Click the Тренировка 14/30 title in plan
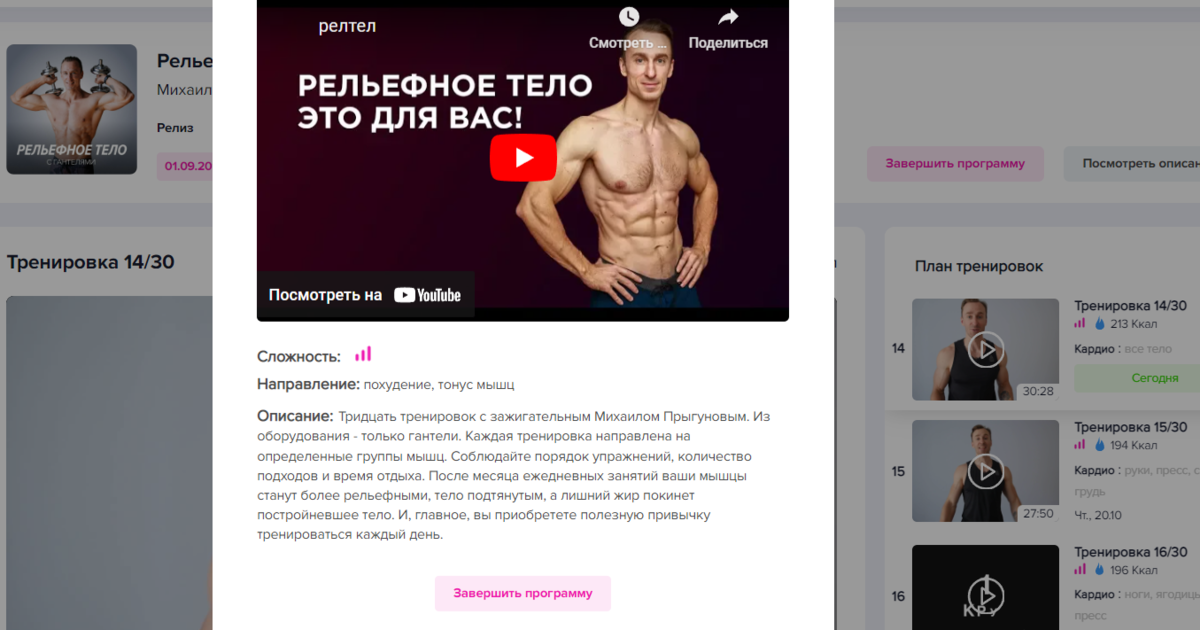Screen dimensions: 1200x630 (1130, 306)
